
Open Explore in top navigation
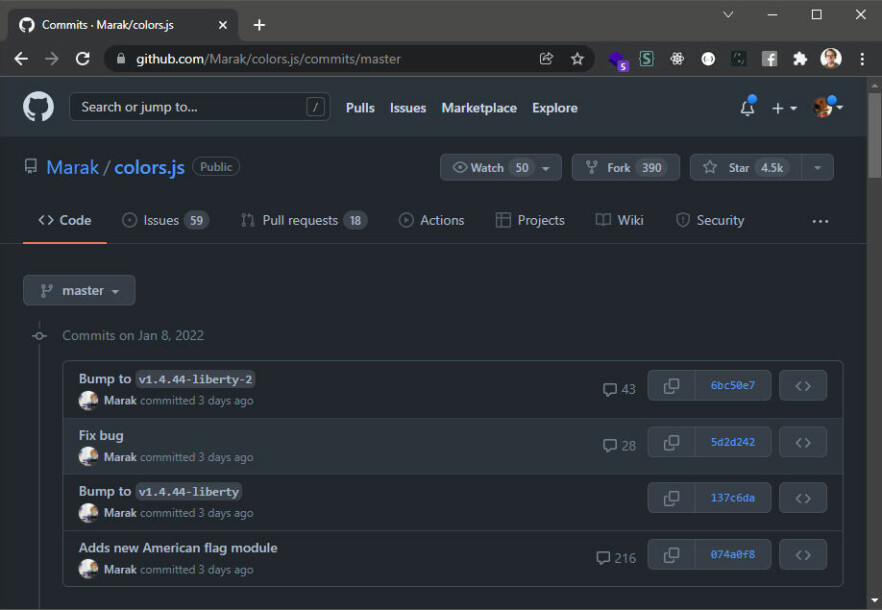[555, 108]
